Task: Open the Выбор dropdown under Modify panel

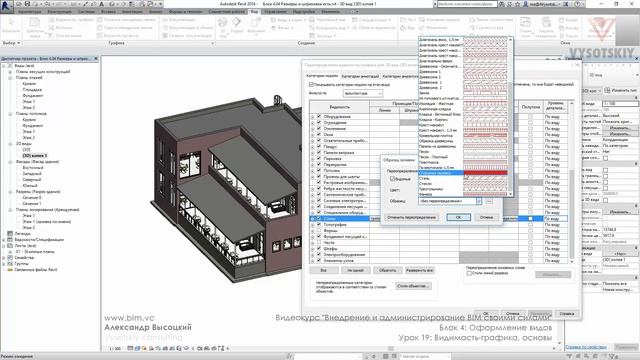Action: click(x=11, y=43)
